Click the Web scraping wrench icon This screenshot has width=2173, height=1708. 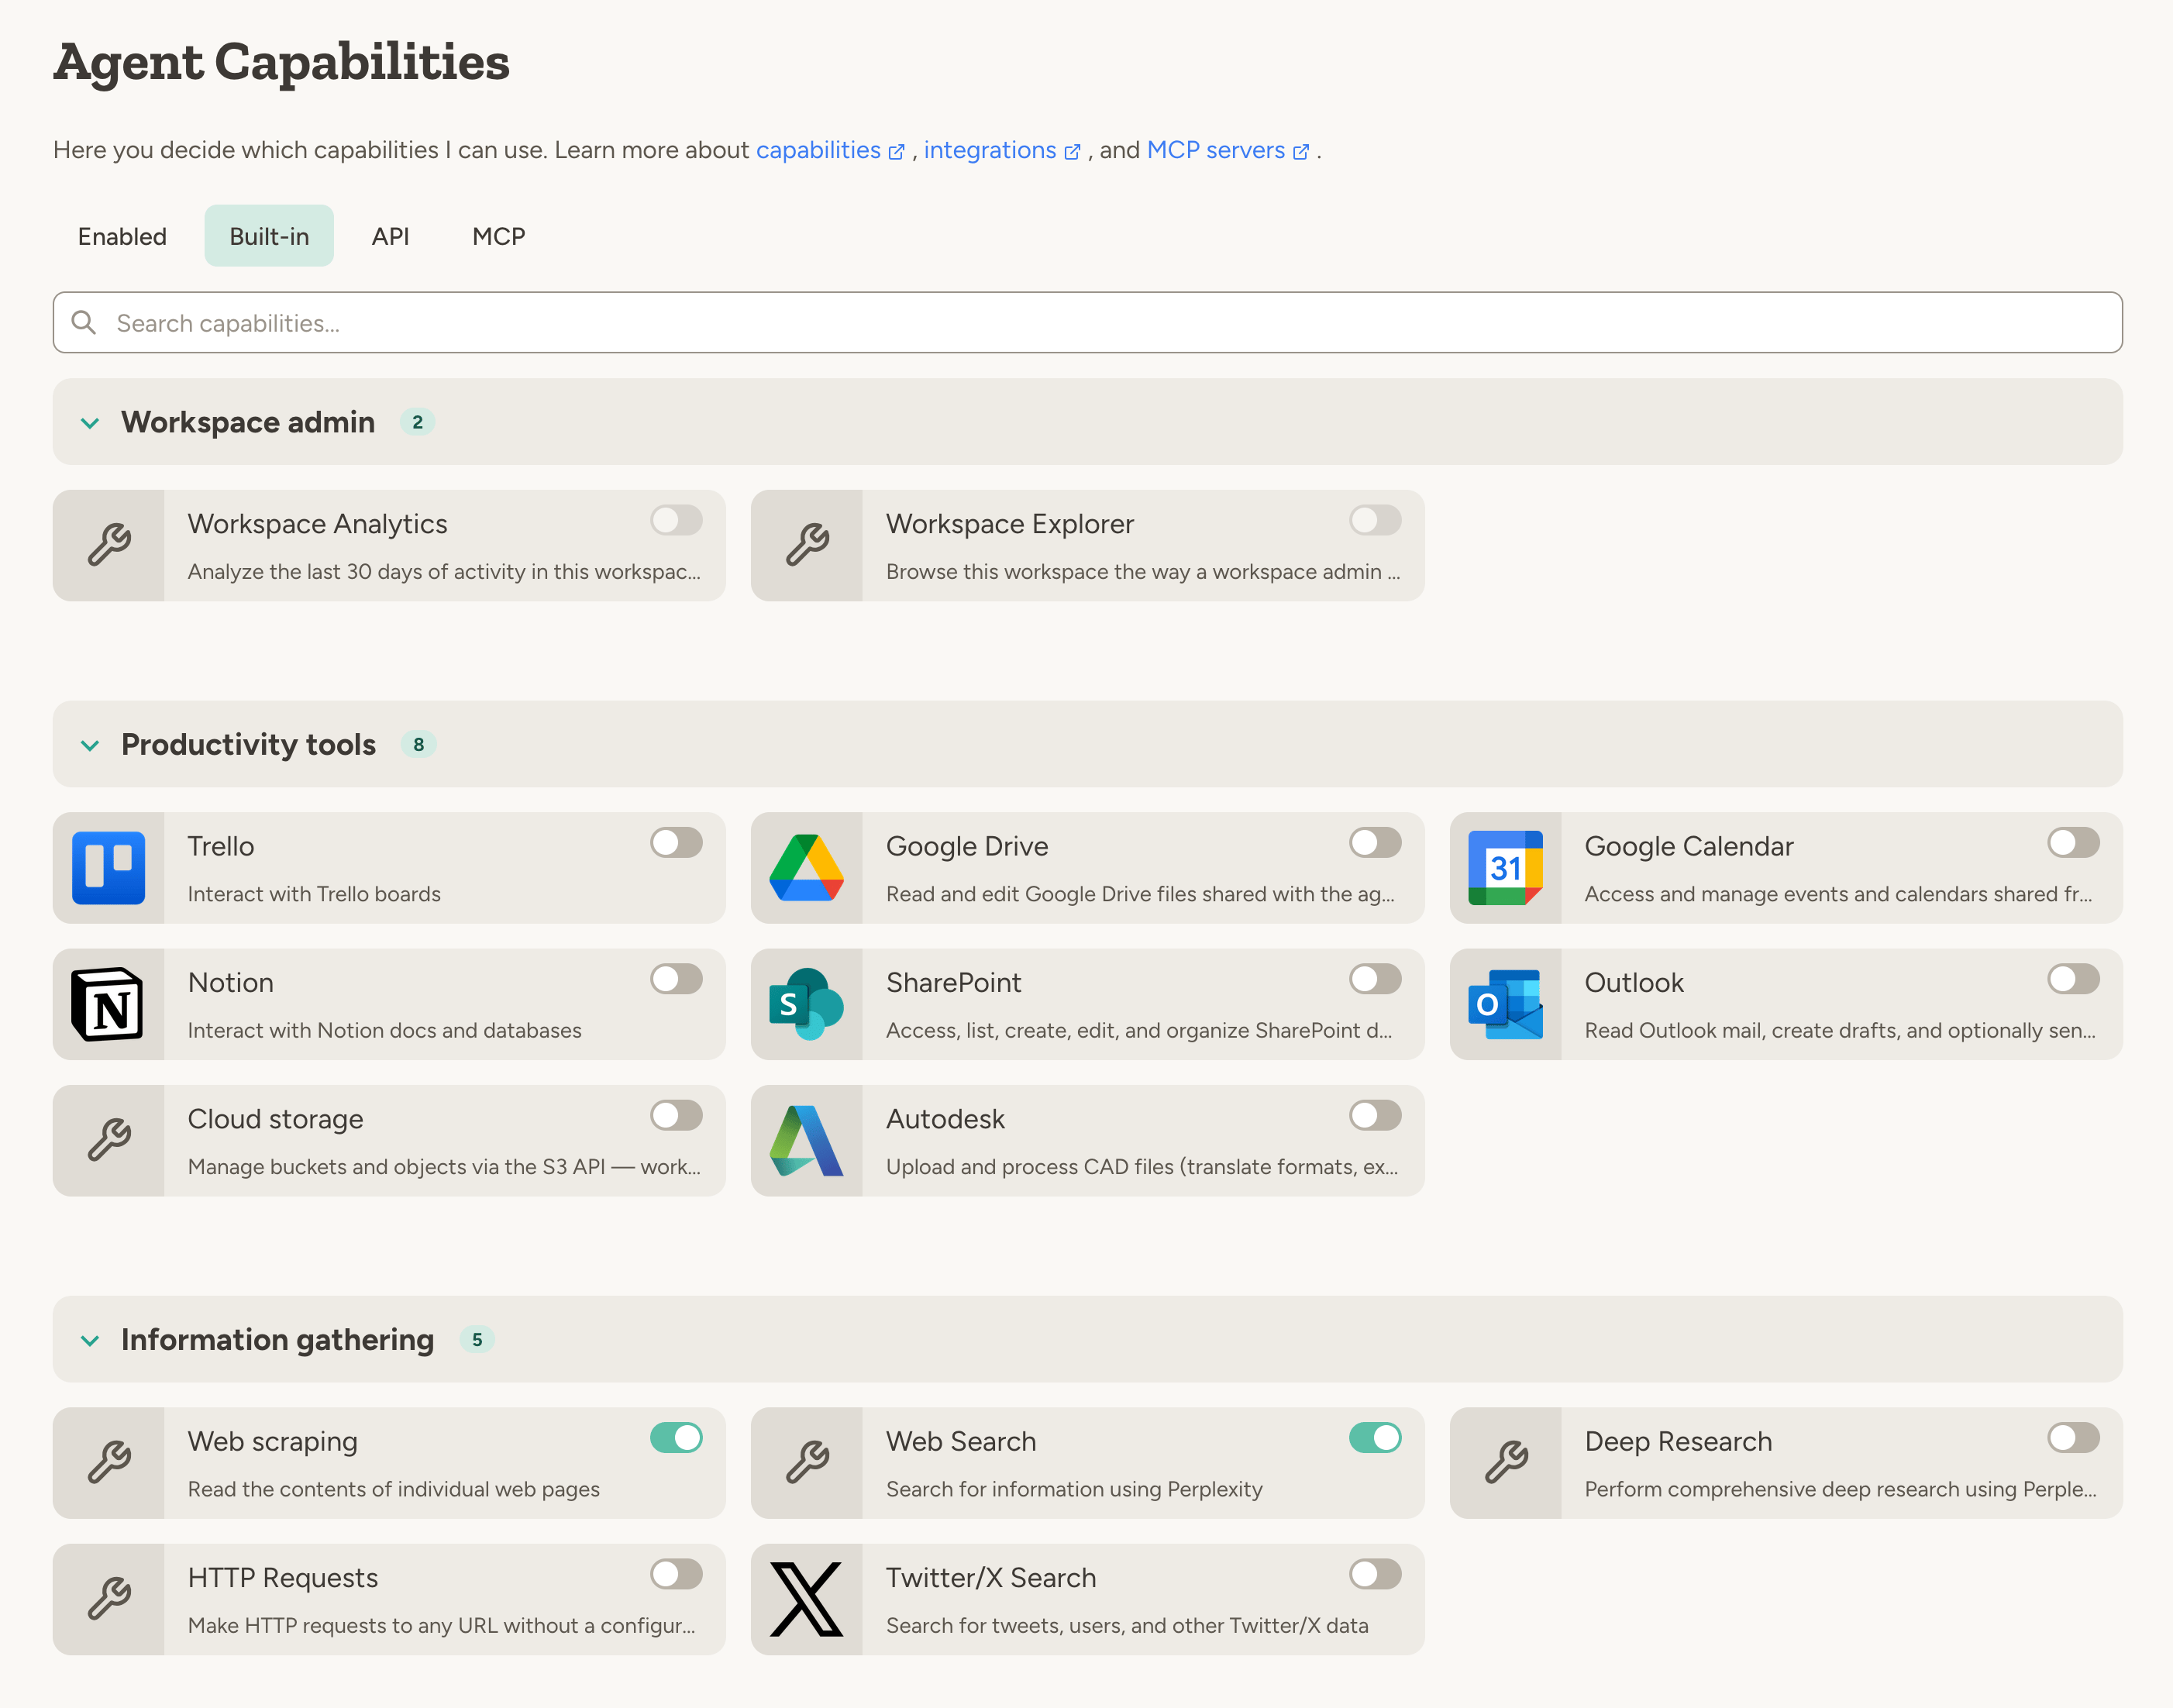[109, 1462]
